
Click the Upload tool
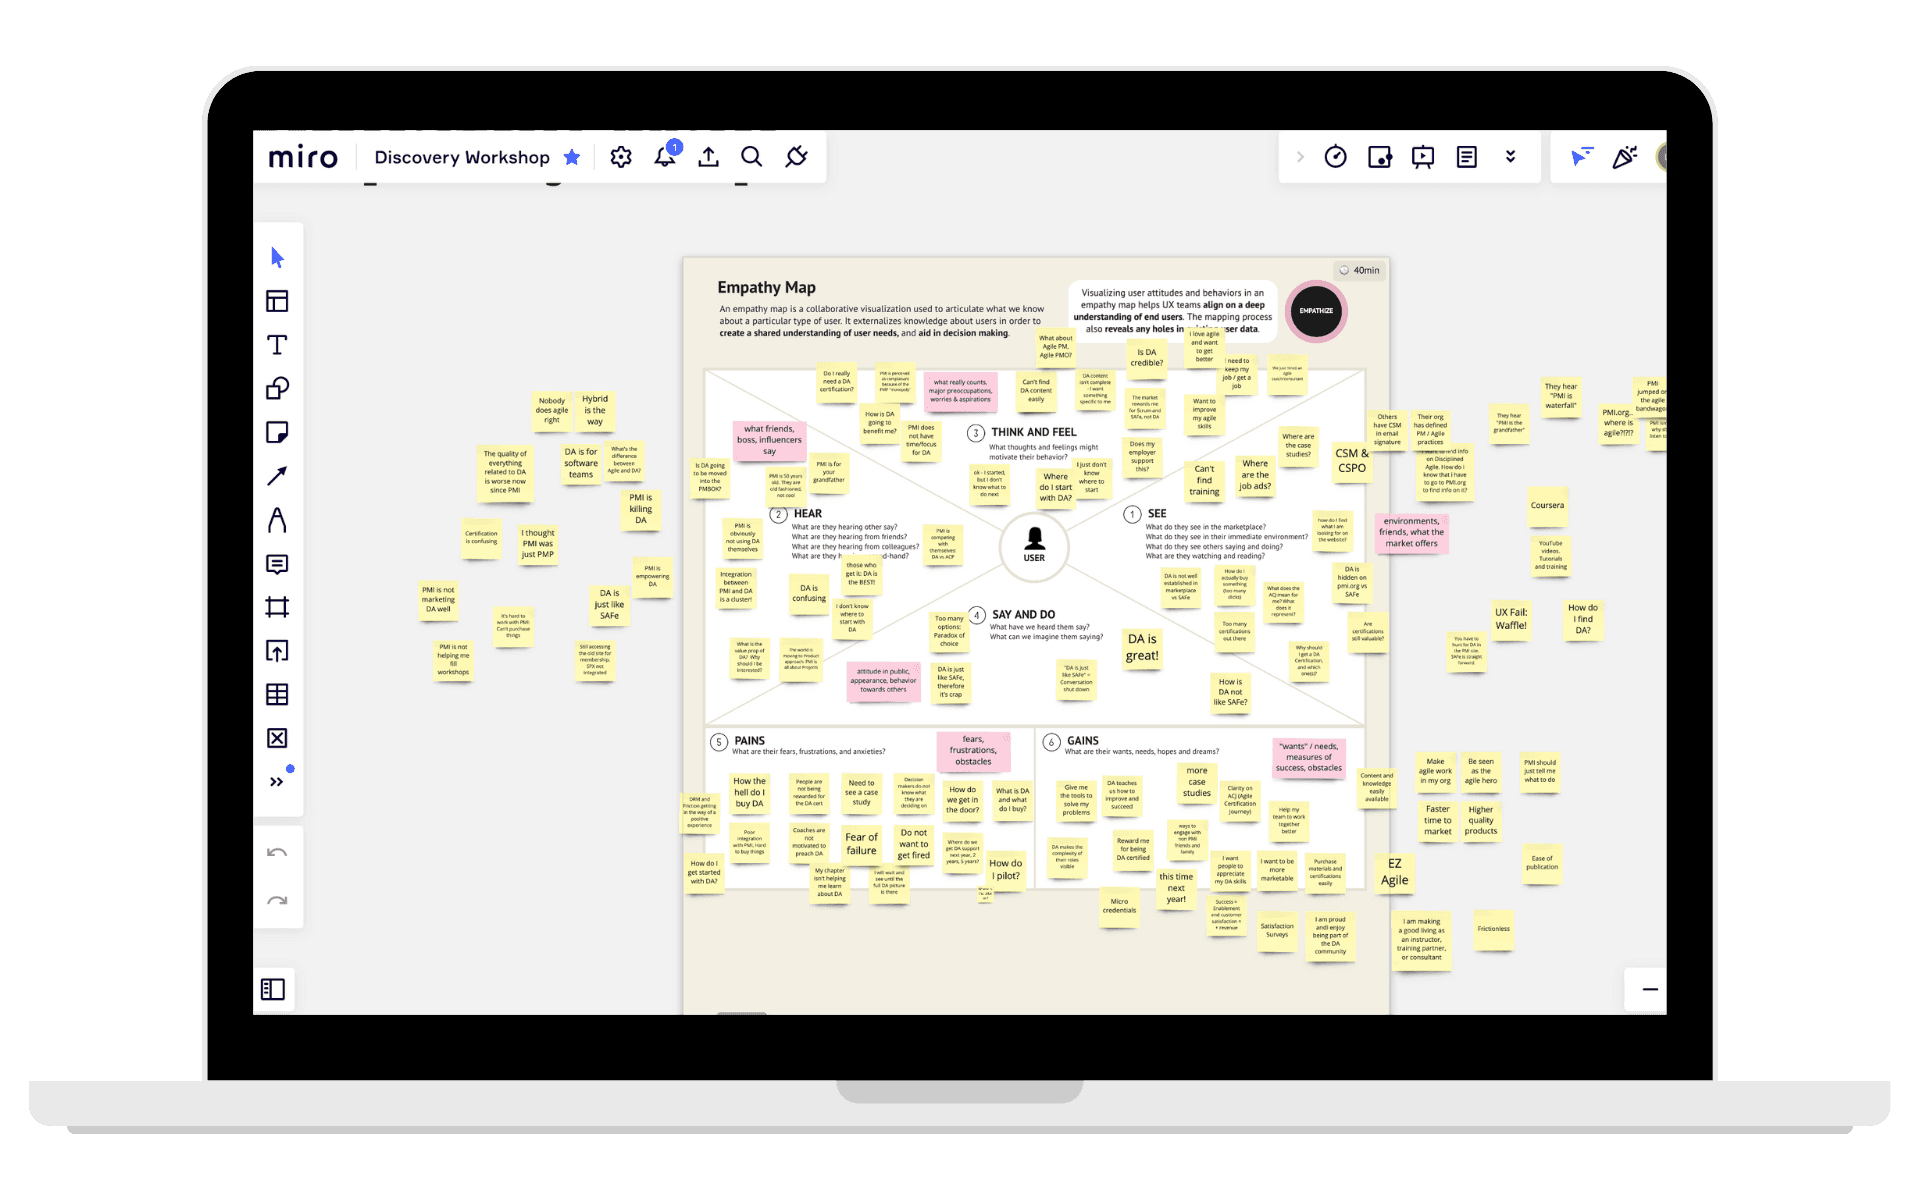point(277,651)
